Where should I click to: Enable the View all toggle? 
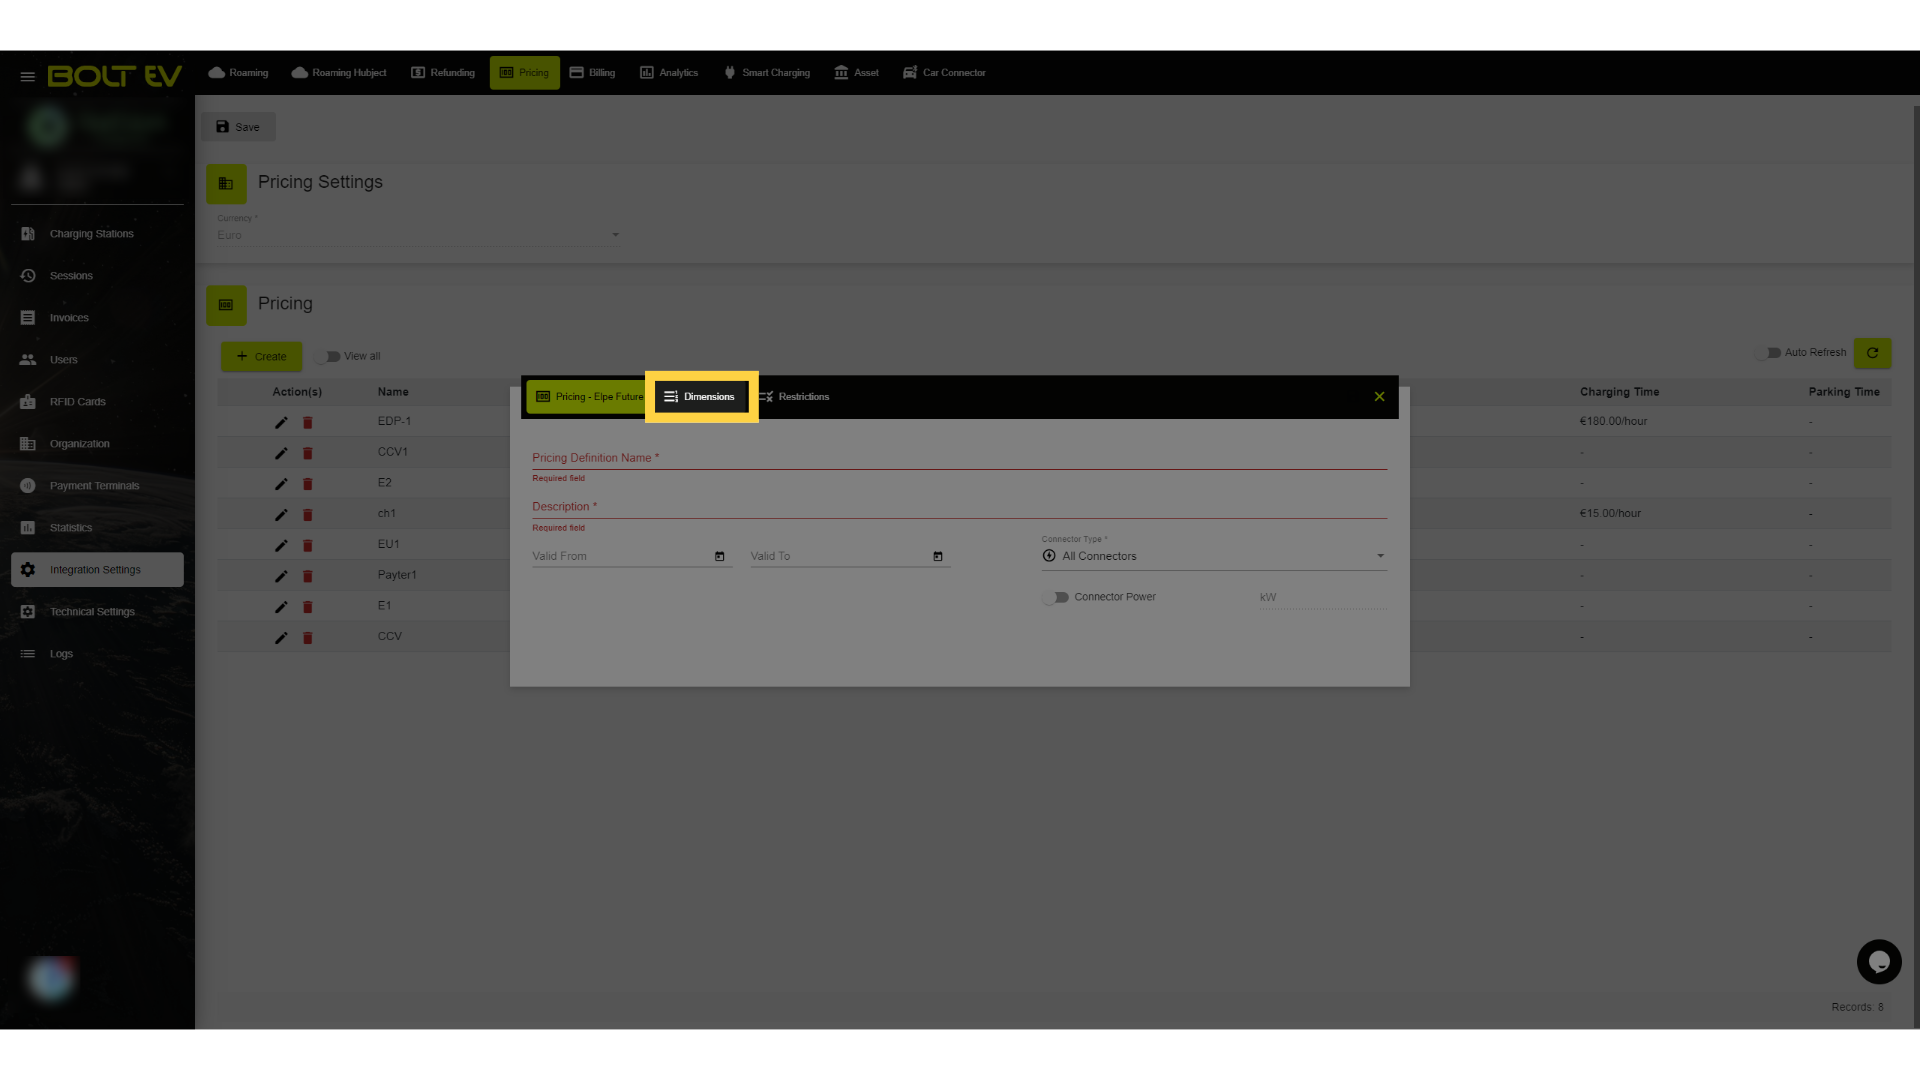pos(328,356)
